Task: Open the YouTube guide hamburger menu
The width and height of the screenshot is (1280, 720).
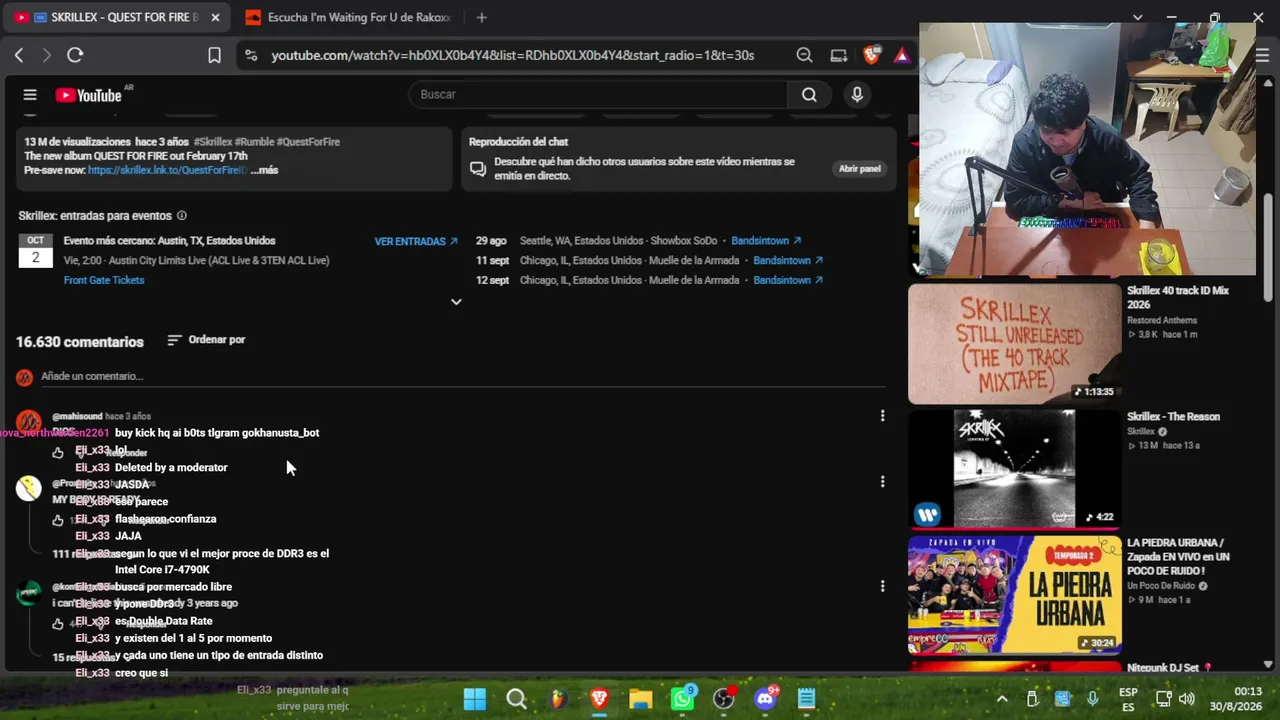Action: pos(30,95)
